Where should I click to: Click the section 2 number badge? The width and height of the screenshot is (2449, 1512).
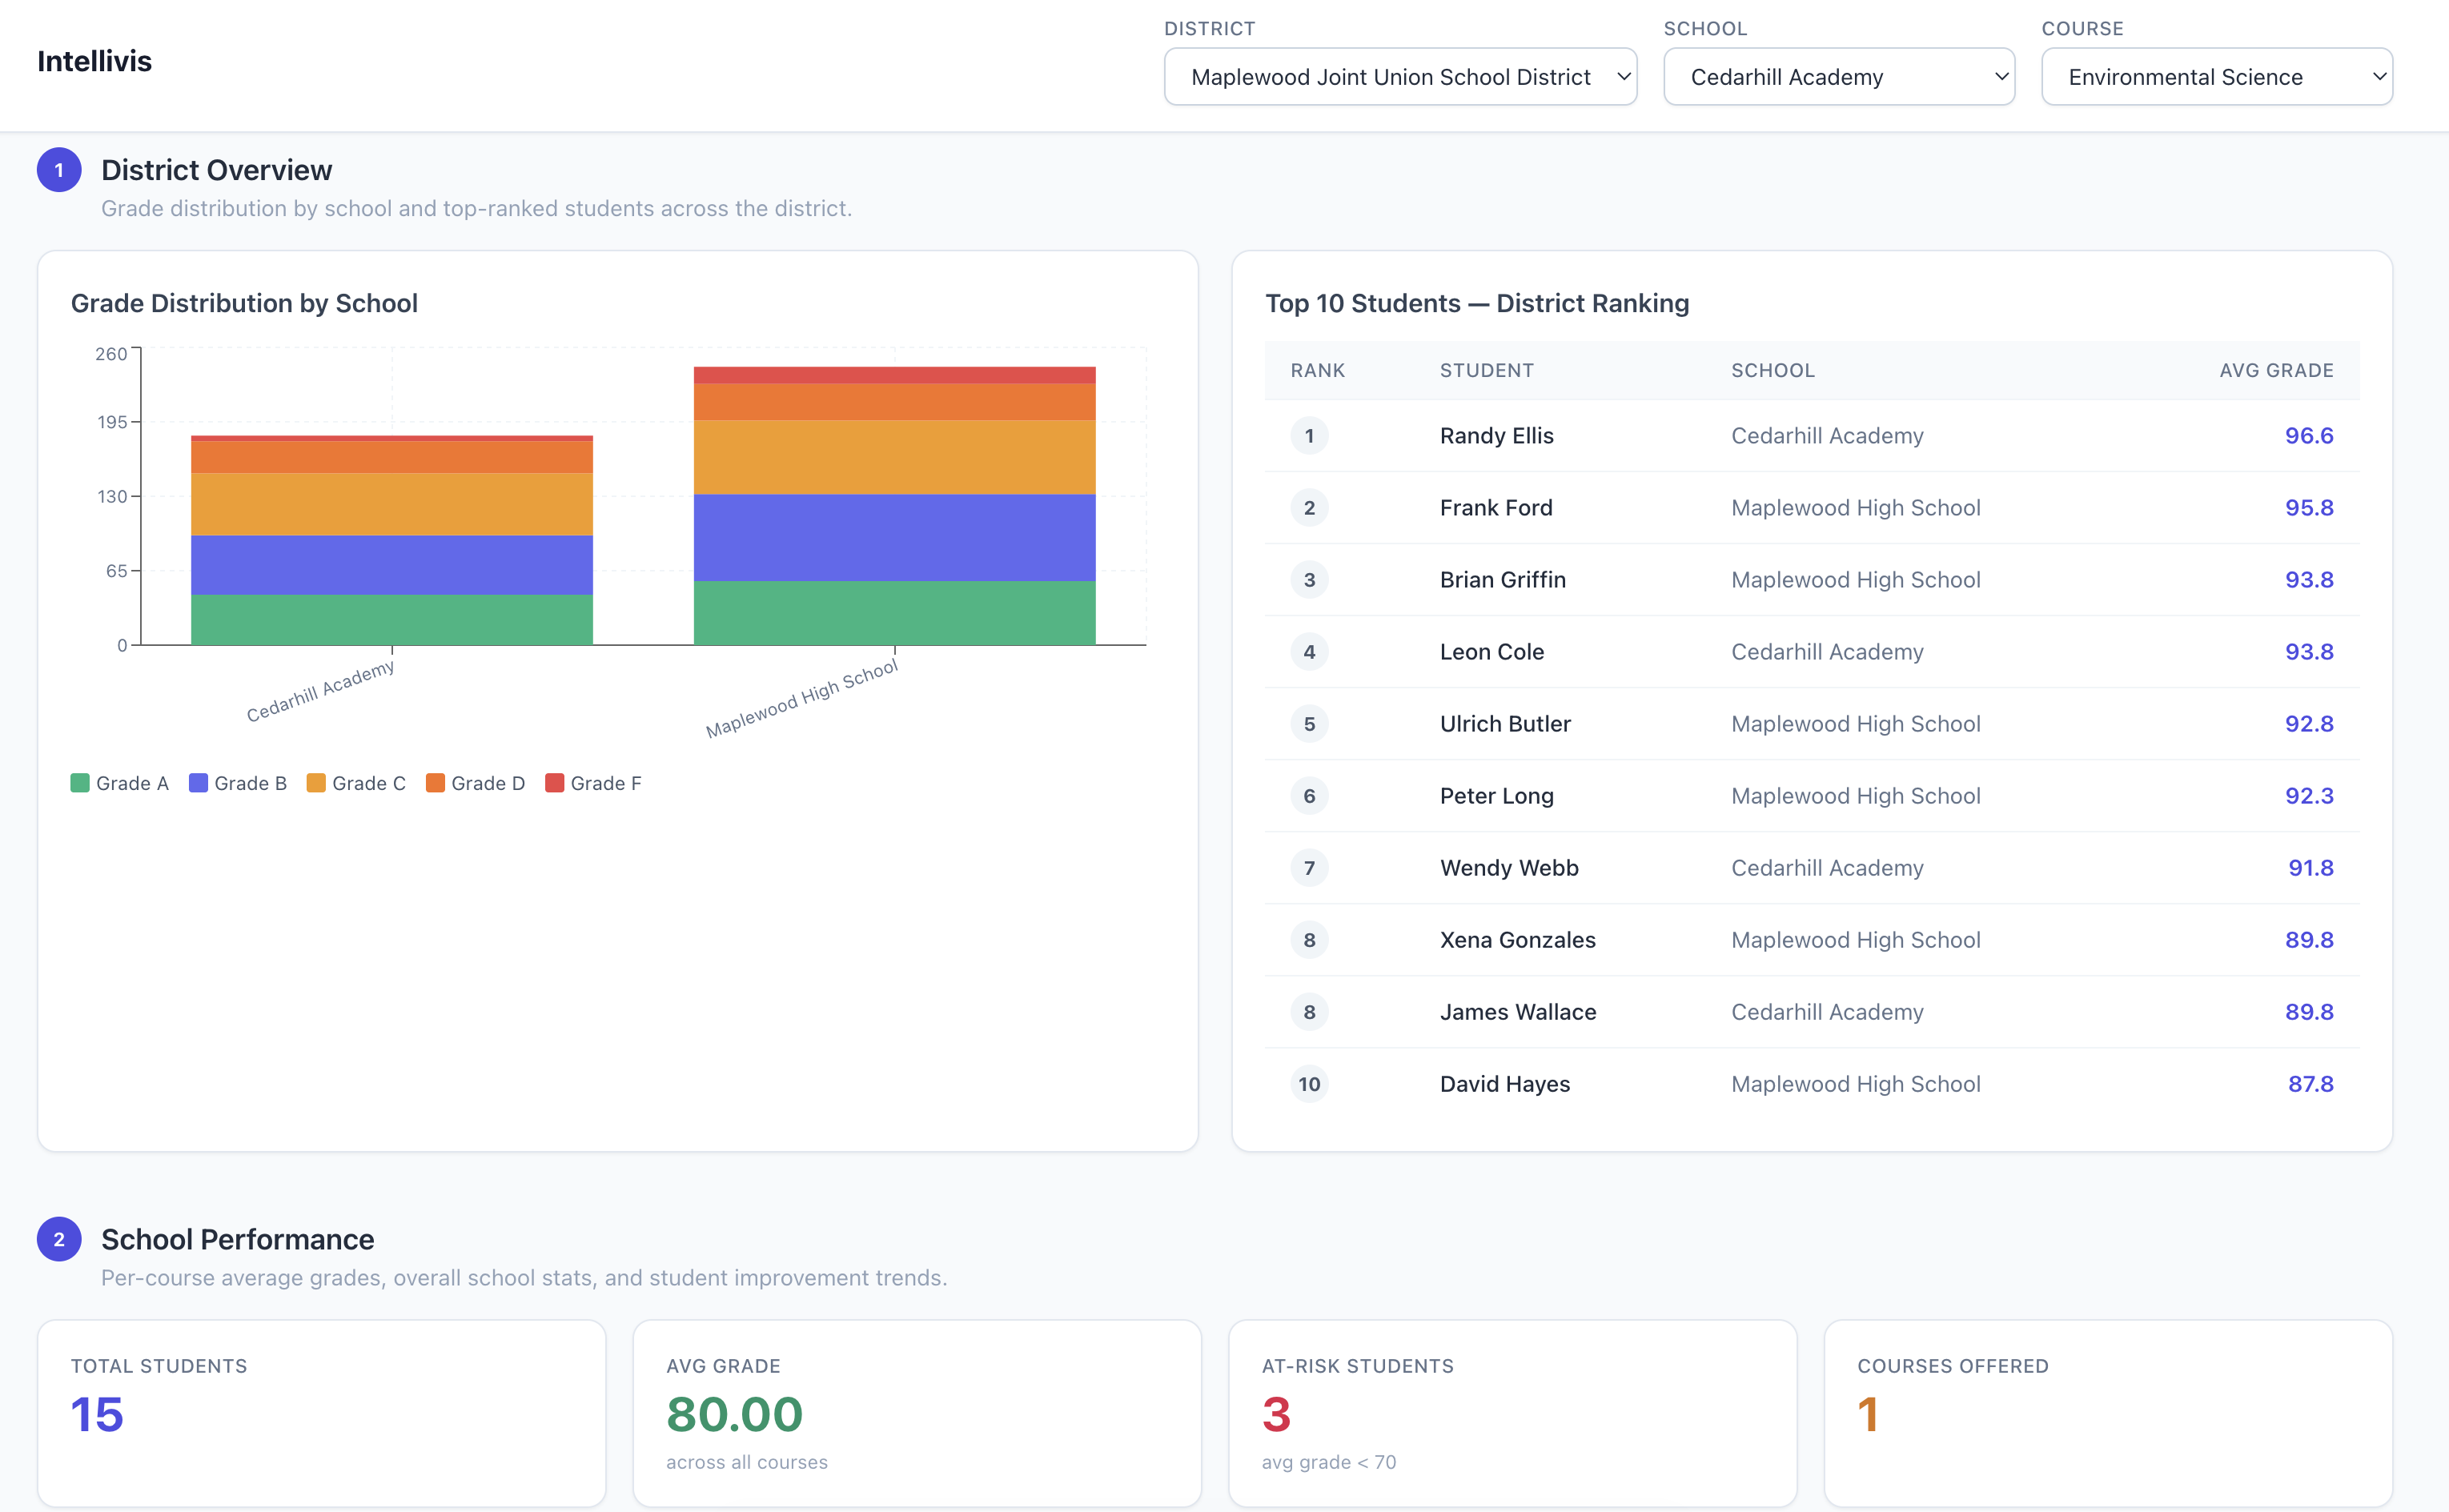coord(59,1239)
